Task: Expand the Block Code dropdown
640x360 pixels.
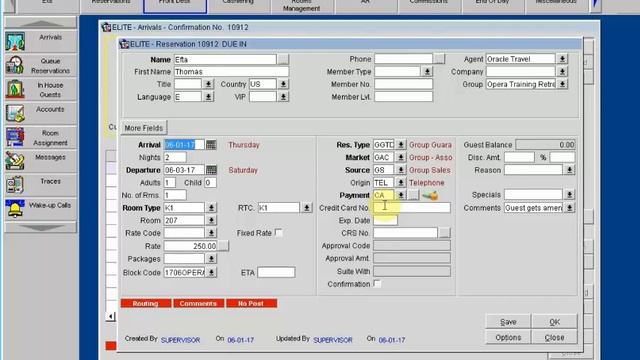Action: [x=211, y=272]
